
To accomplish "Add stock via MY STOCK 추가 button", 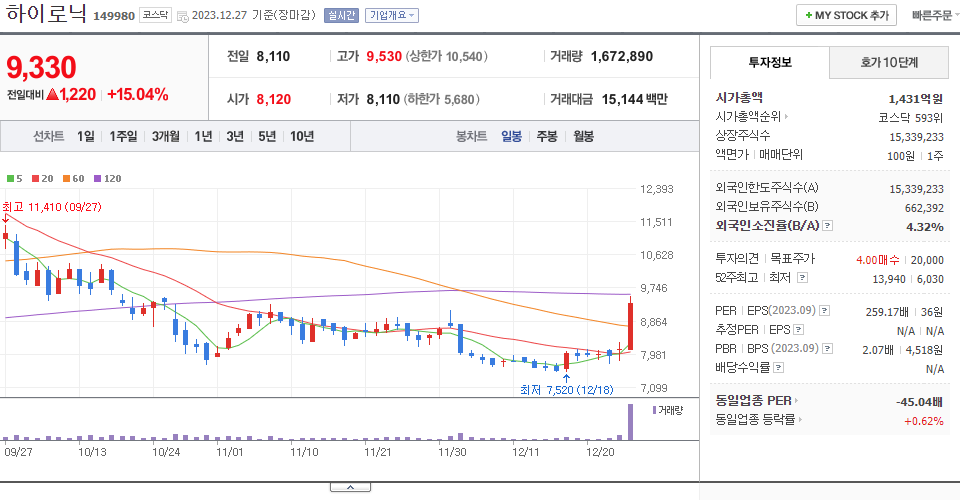I will point(846,15).
